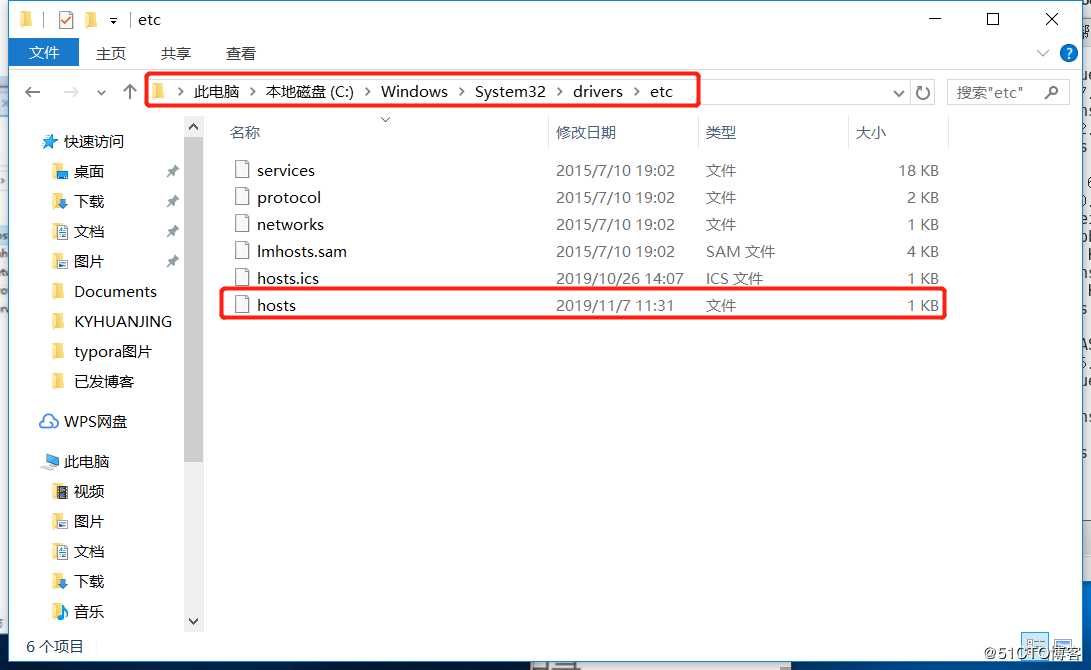Click the pin icon beside 桌面
Image resolution: width=1091 pixels, height=670 pixels.
tap(173, 171)
